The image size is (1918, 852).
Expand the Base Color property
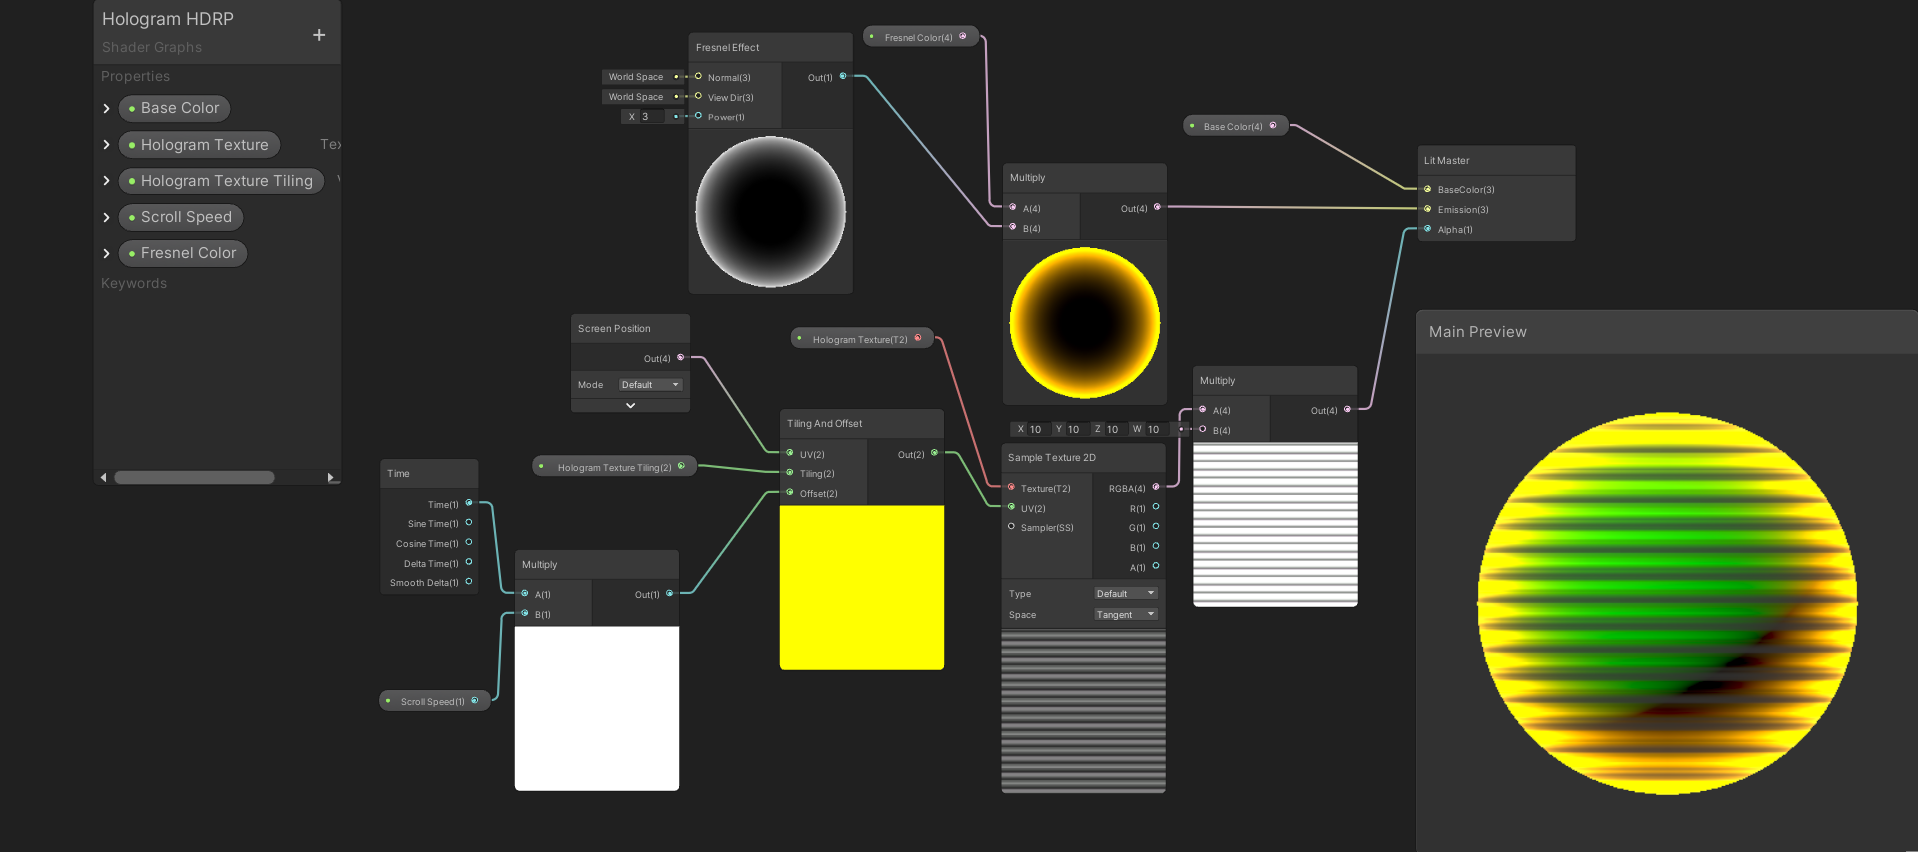107,108
